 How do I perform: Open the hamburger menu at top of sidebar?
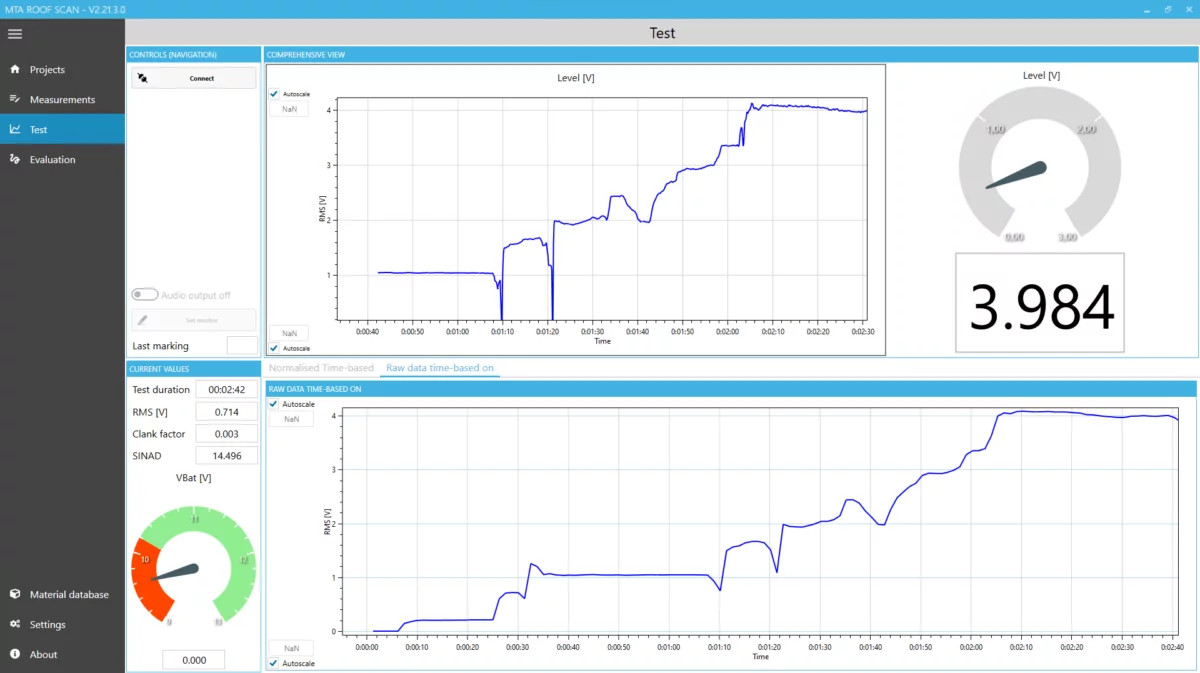[x=14, y=34]
